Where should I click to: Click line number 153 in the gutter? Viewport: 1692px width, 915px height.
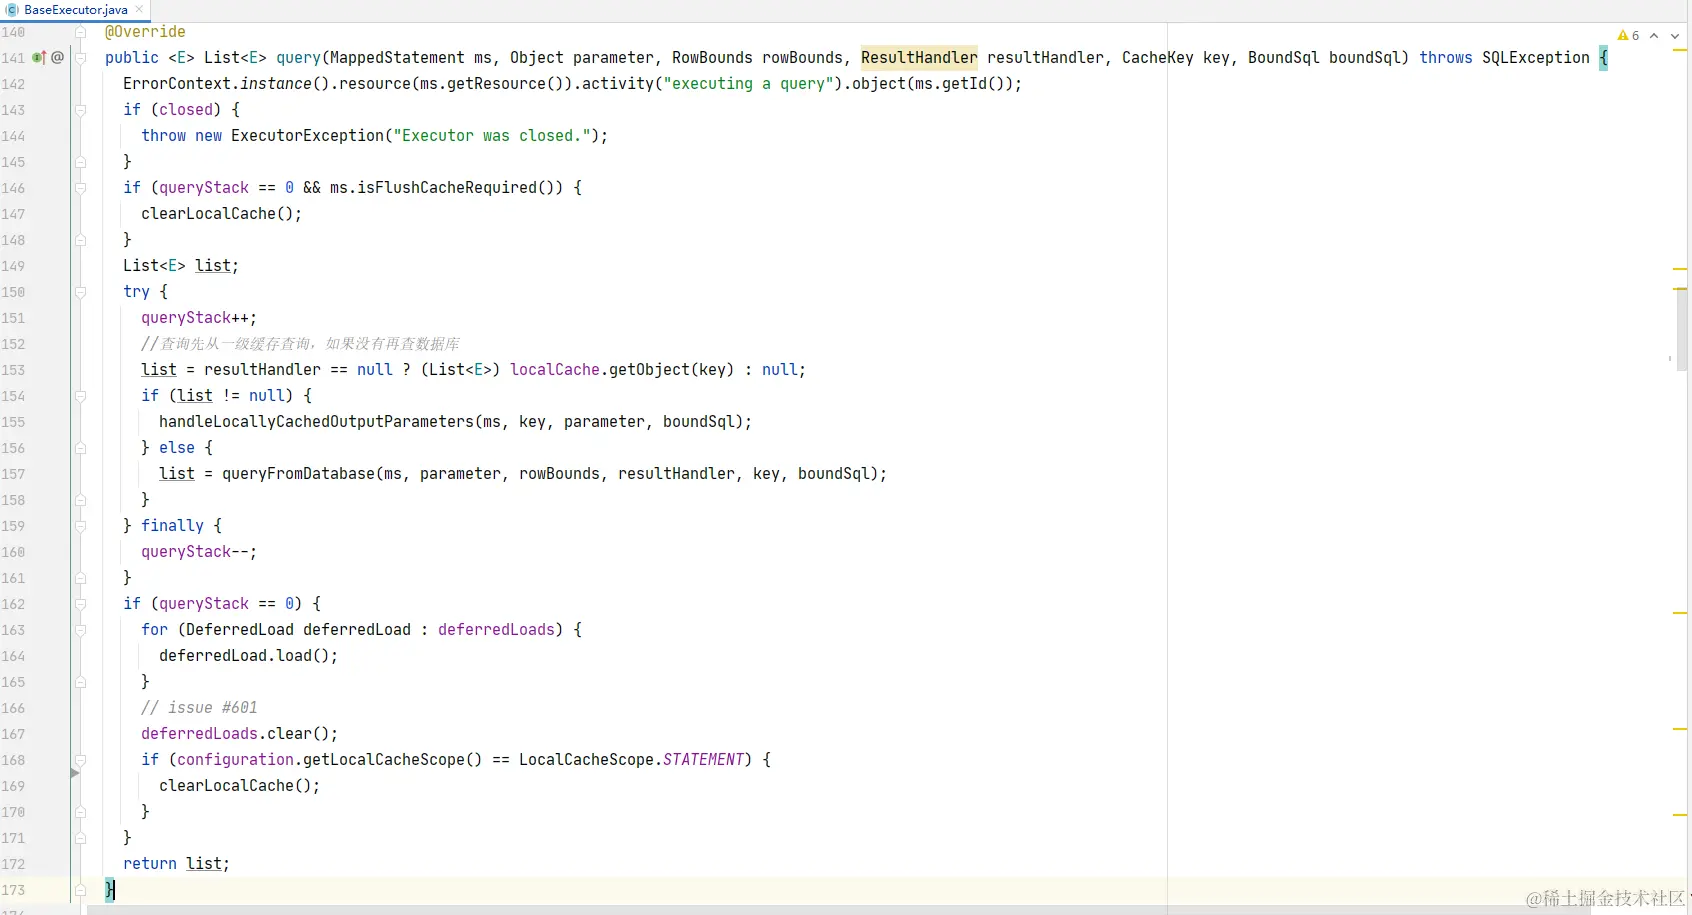pyautogui.click(x=13, y=370)
